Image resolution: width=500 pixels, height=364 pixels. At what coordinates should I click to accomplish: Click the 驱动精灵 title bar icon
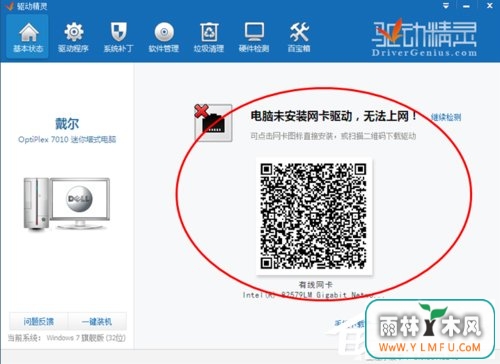click(x=10, y=6)
